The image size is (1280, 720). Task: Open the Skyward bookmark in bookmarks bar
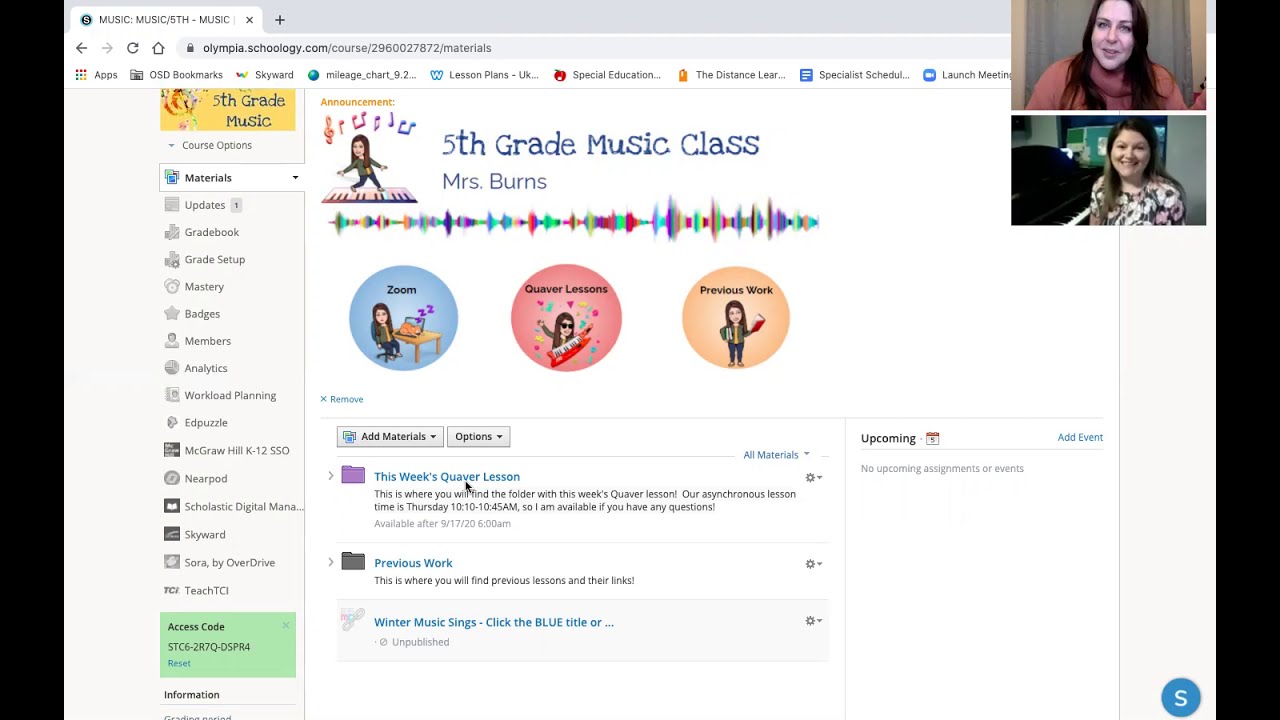click(x=265, y=75)
